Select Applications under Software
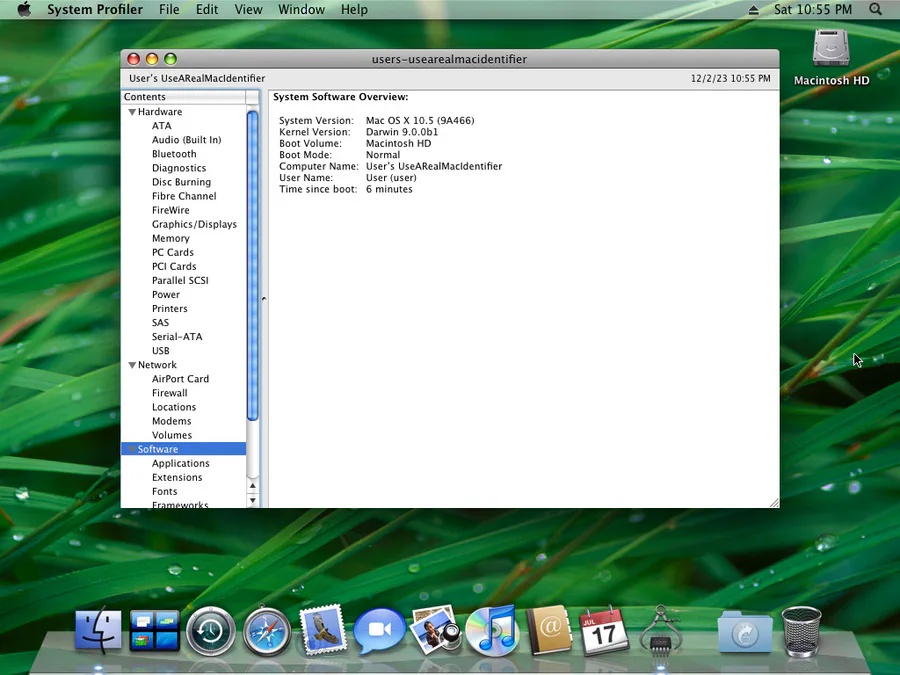This screenshot has width=900, height=675. (181, 463)
